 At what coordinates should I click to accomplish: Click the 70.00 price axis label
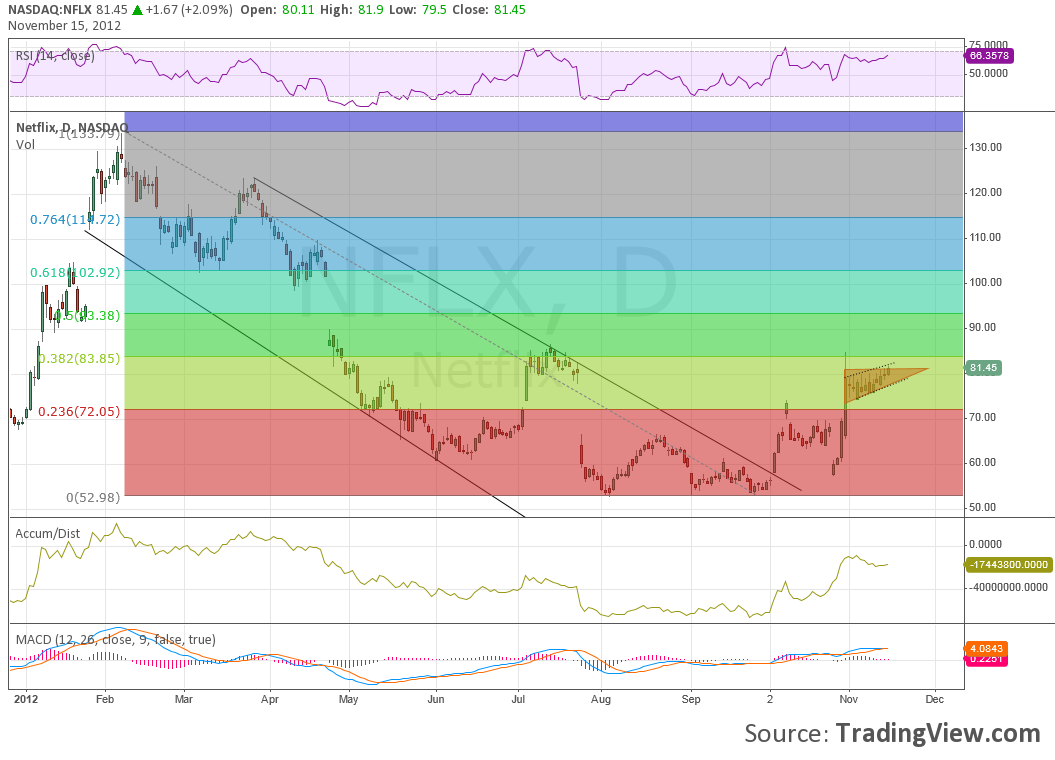982,417
